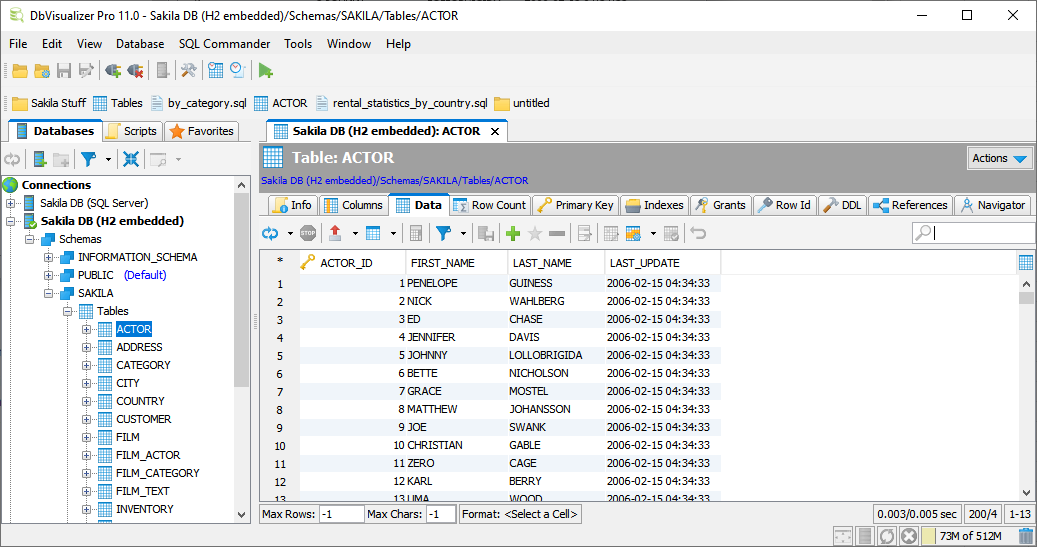
Task: Click the disconnect plug icon with red X
Action: (x=135, y=71)
